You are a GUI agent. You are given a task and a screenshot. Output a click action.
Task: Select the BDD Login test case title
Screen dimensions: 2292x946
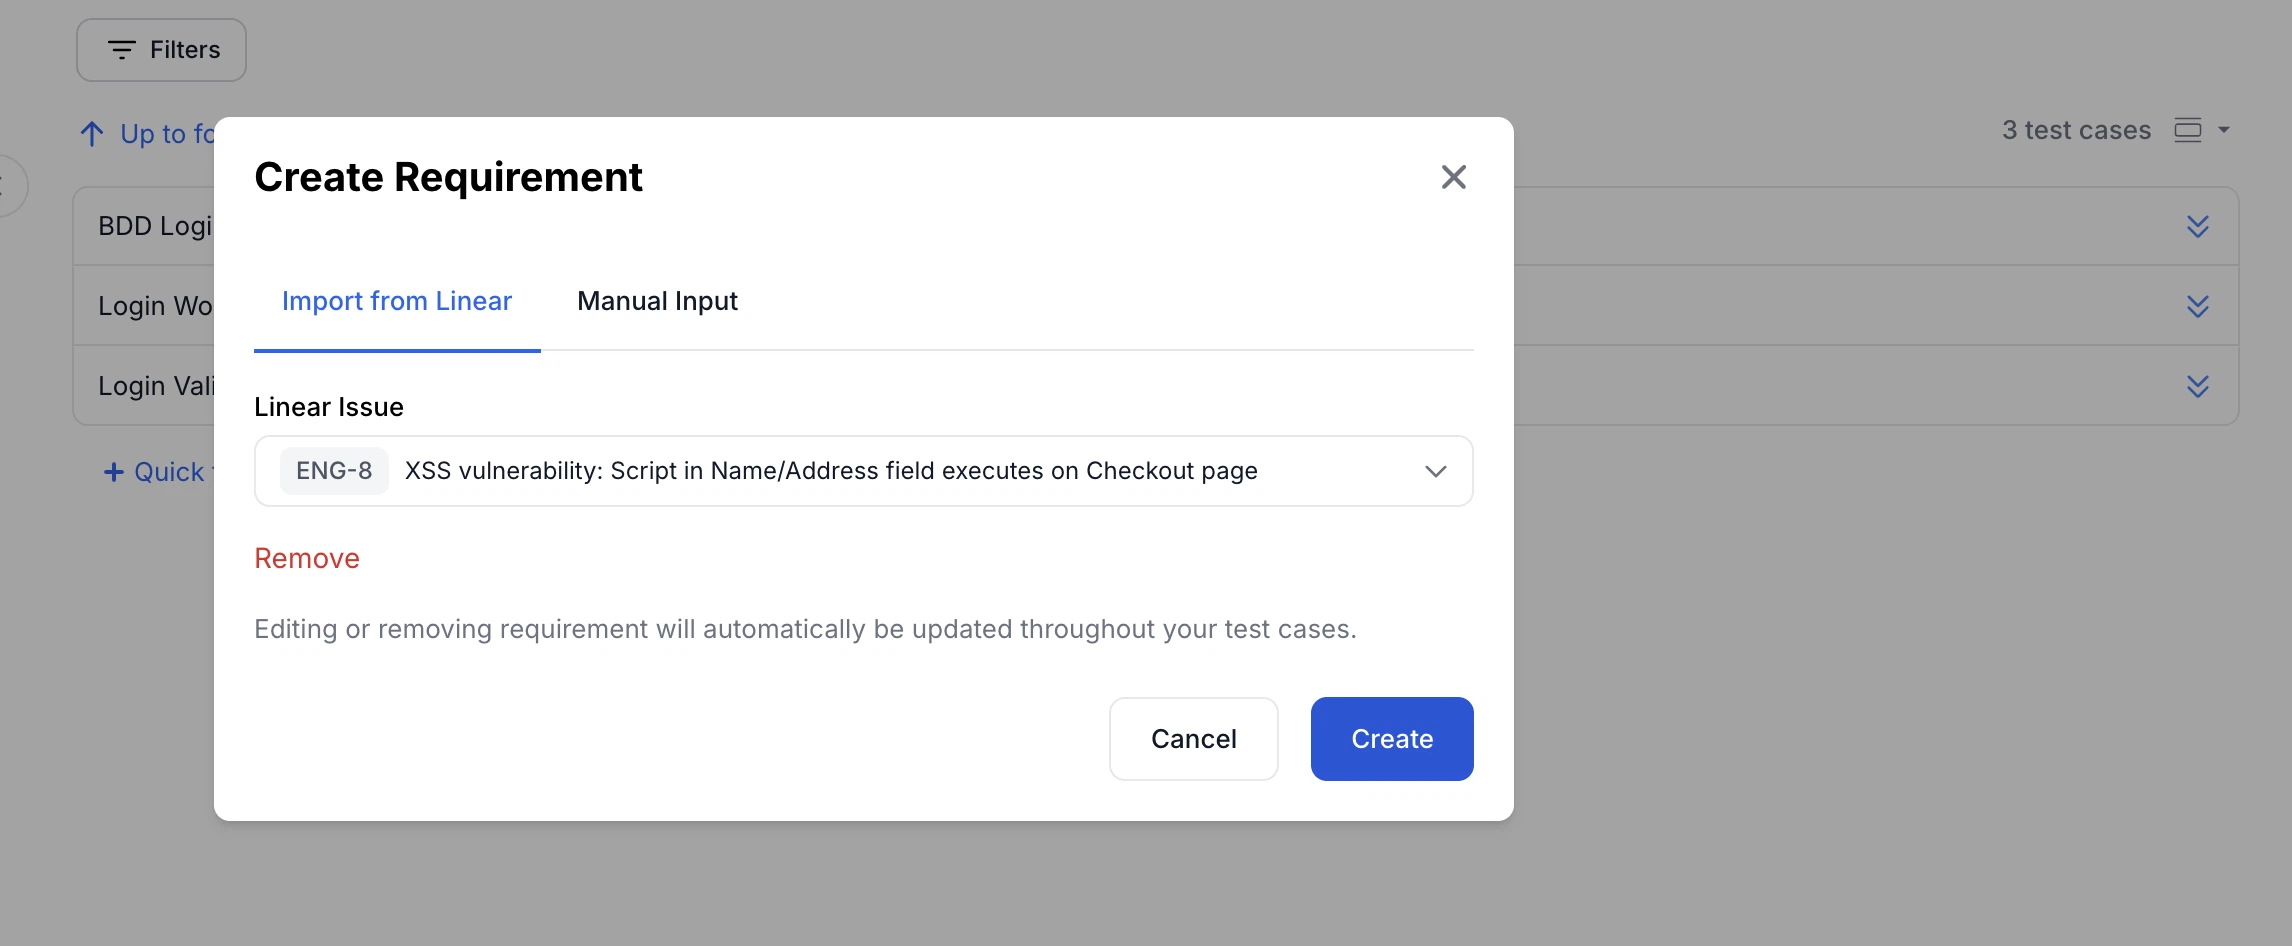point(155,226)
